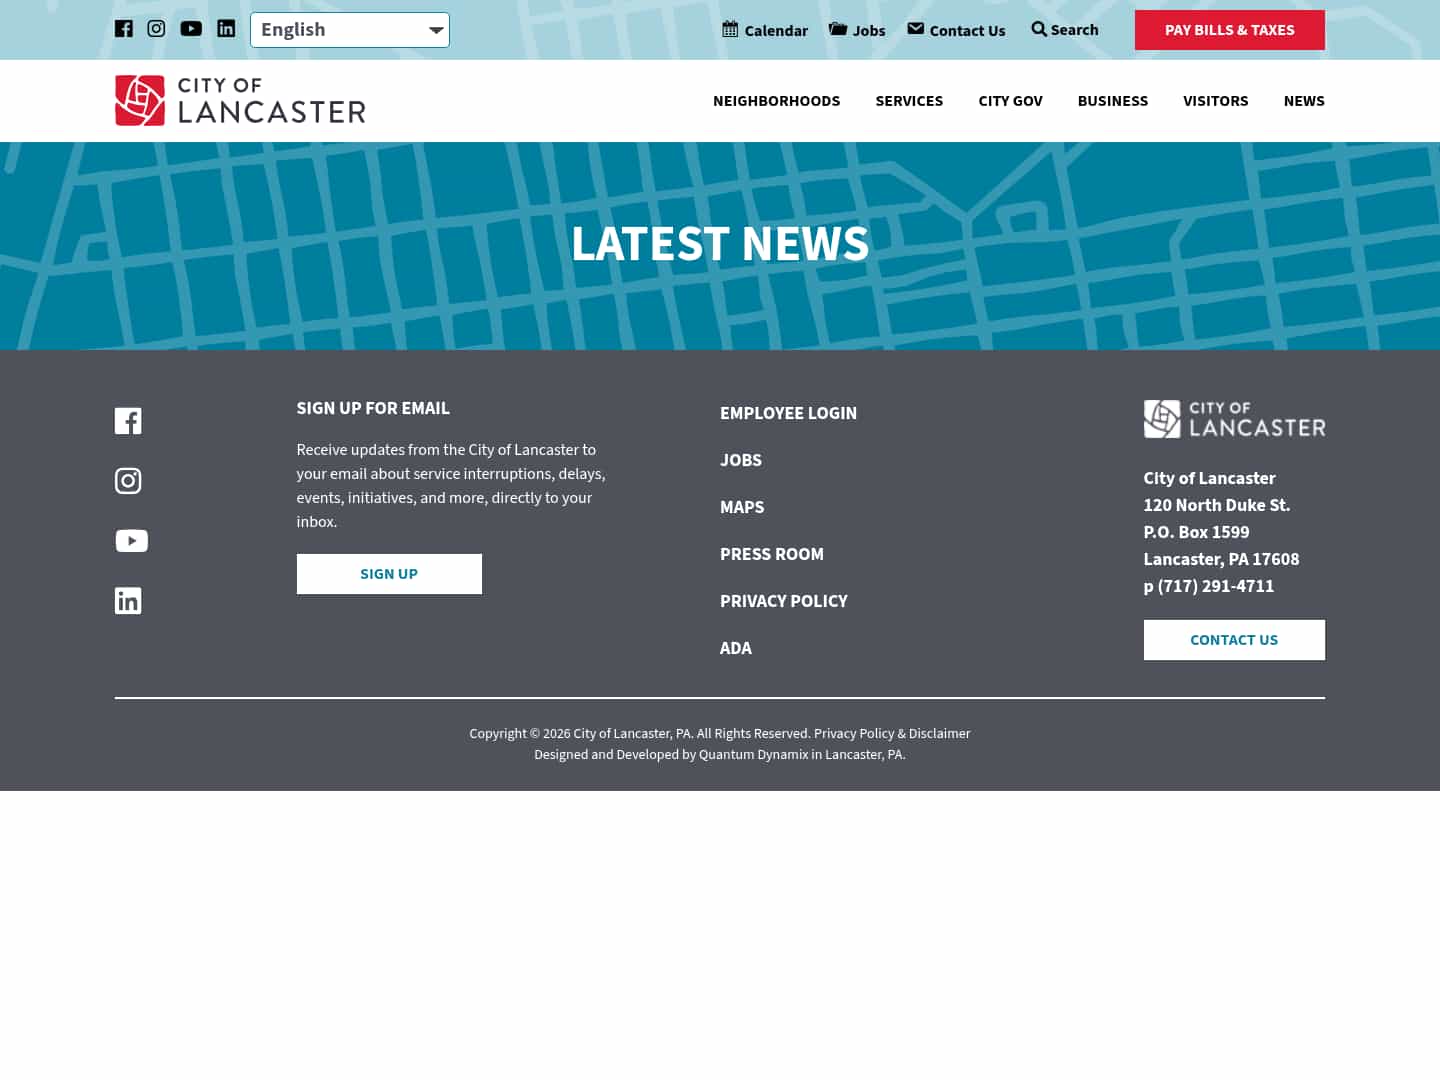The image size is (1440, 1080).
Task: Open the Neighborhoods navigation item
Action: pos(776,100)
